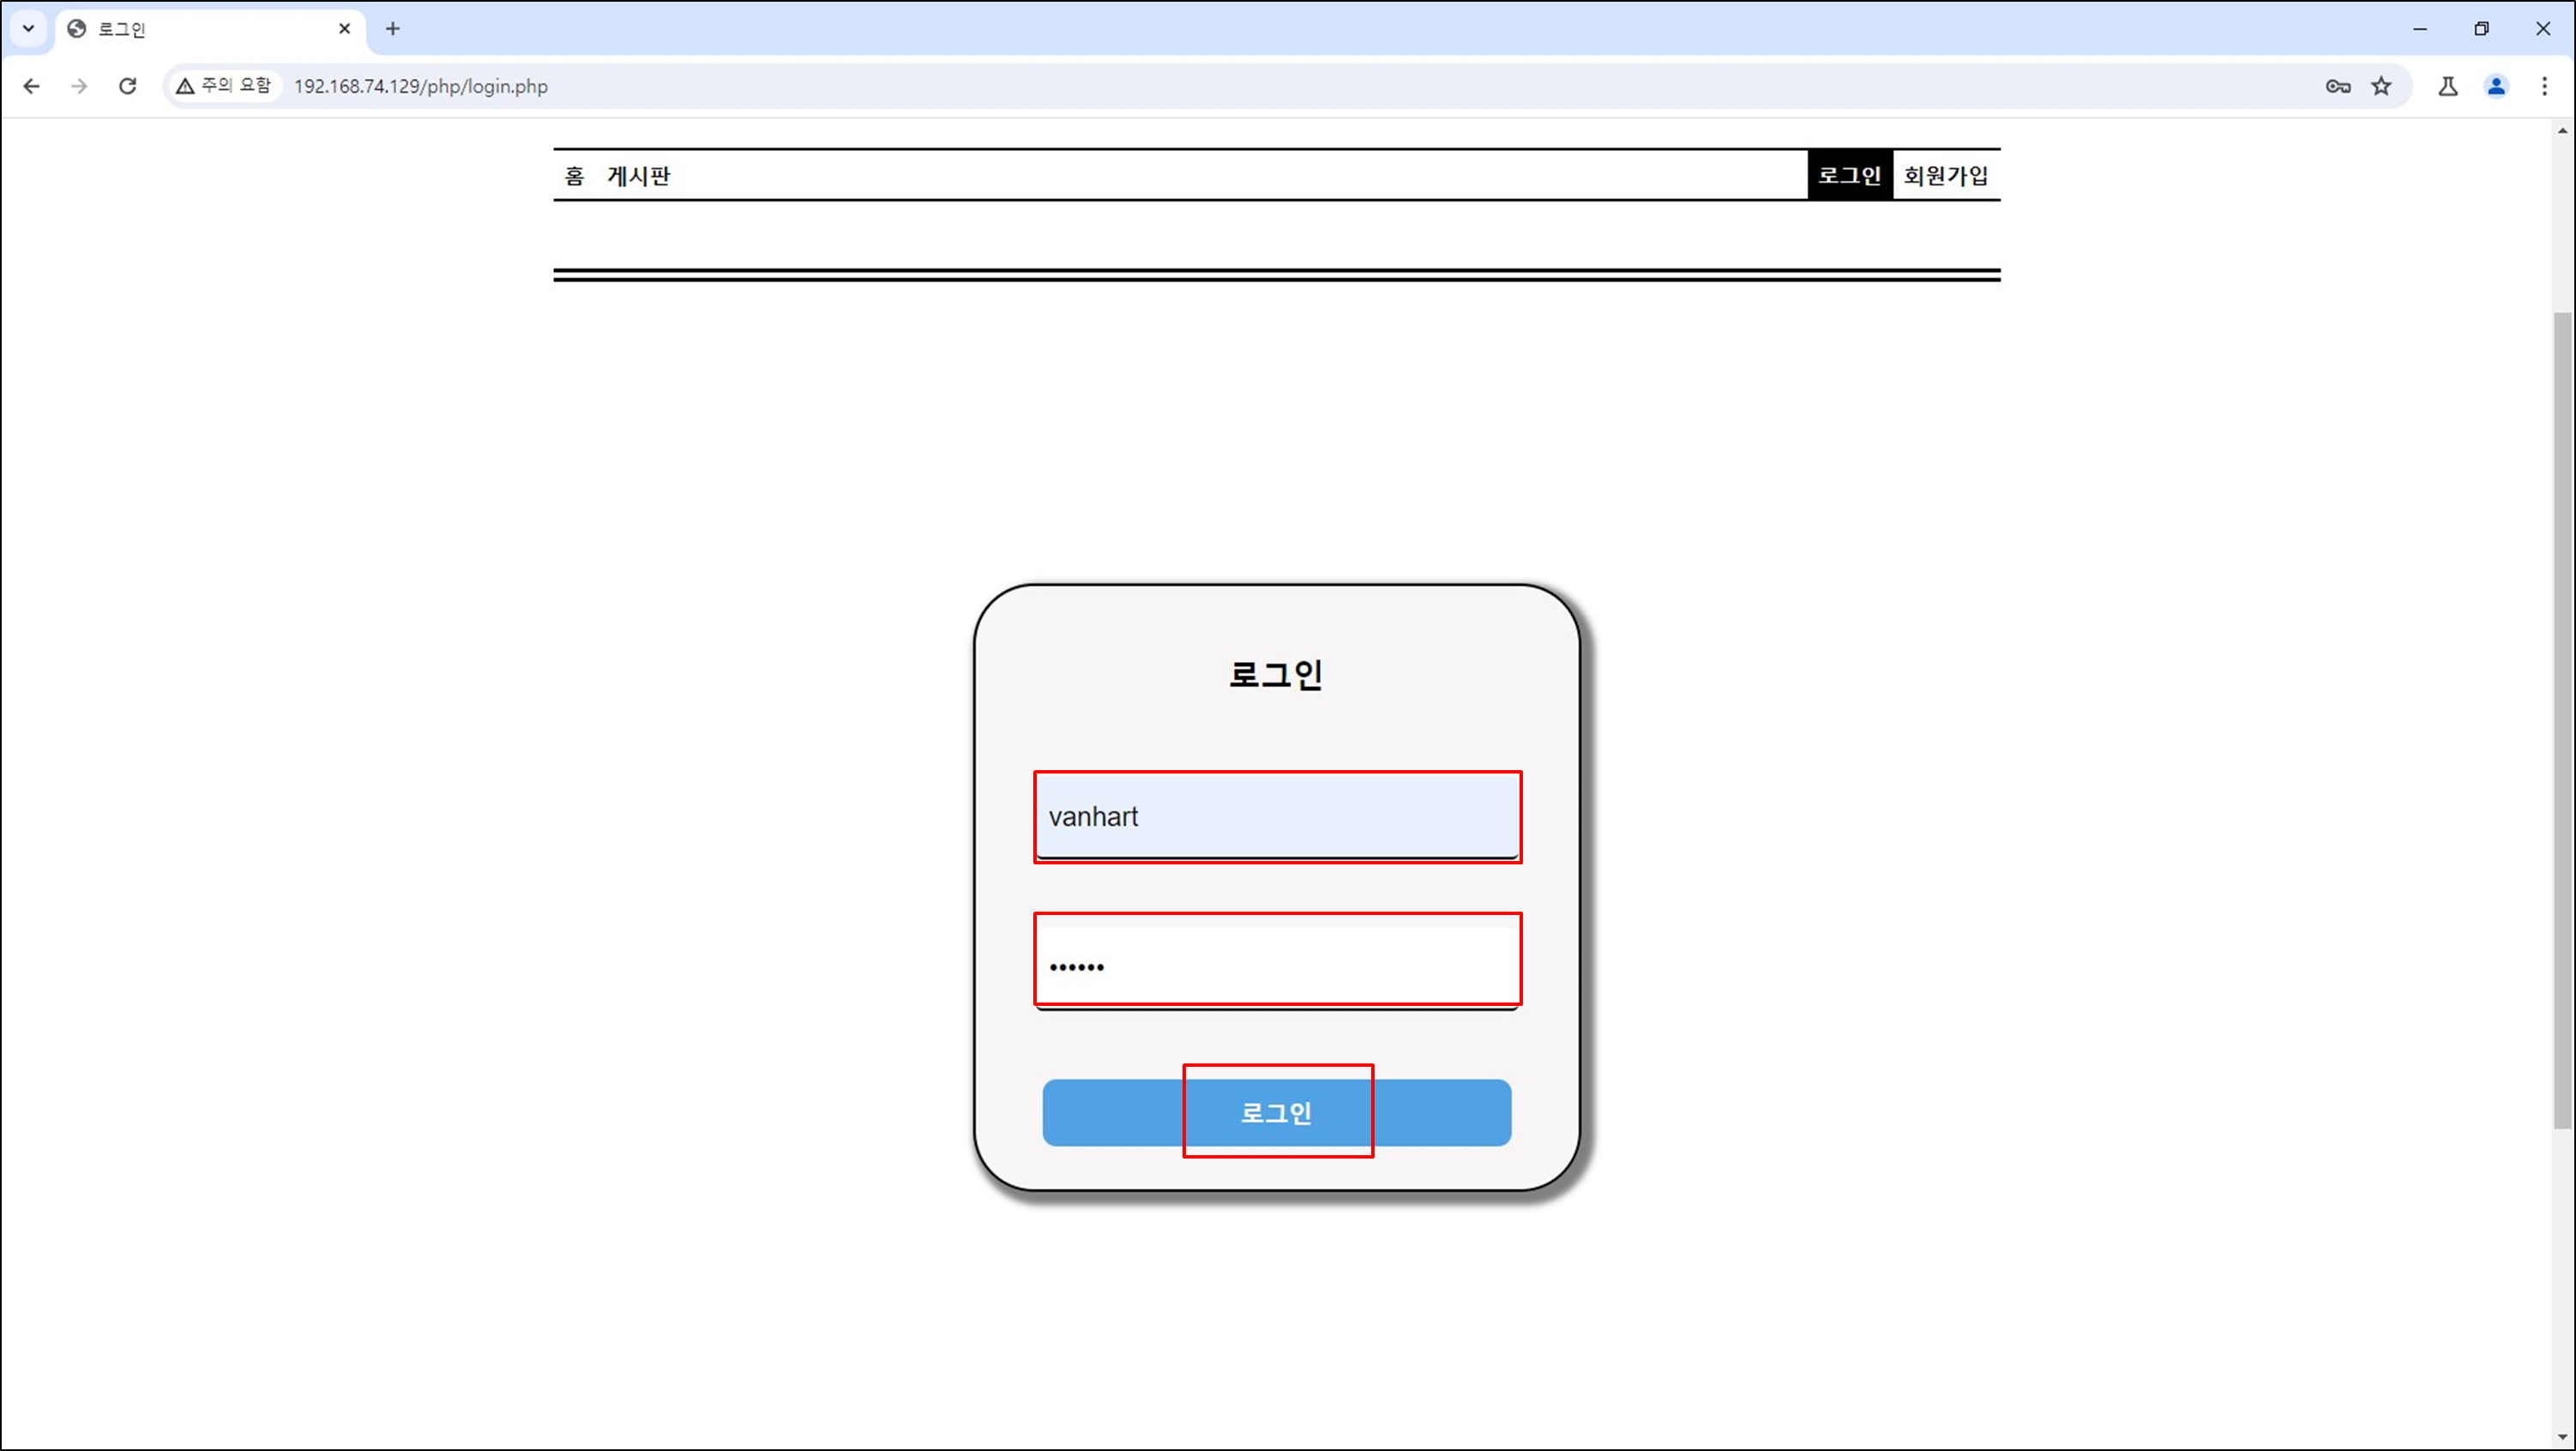Select the 로그인 browser tab
This screenshot has height=1451, width=2576.
pos(211,29)
